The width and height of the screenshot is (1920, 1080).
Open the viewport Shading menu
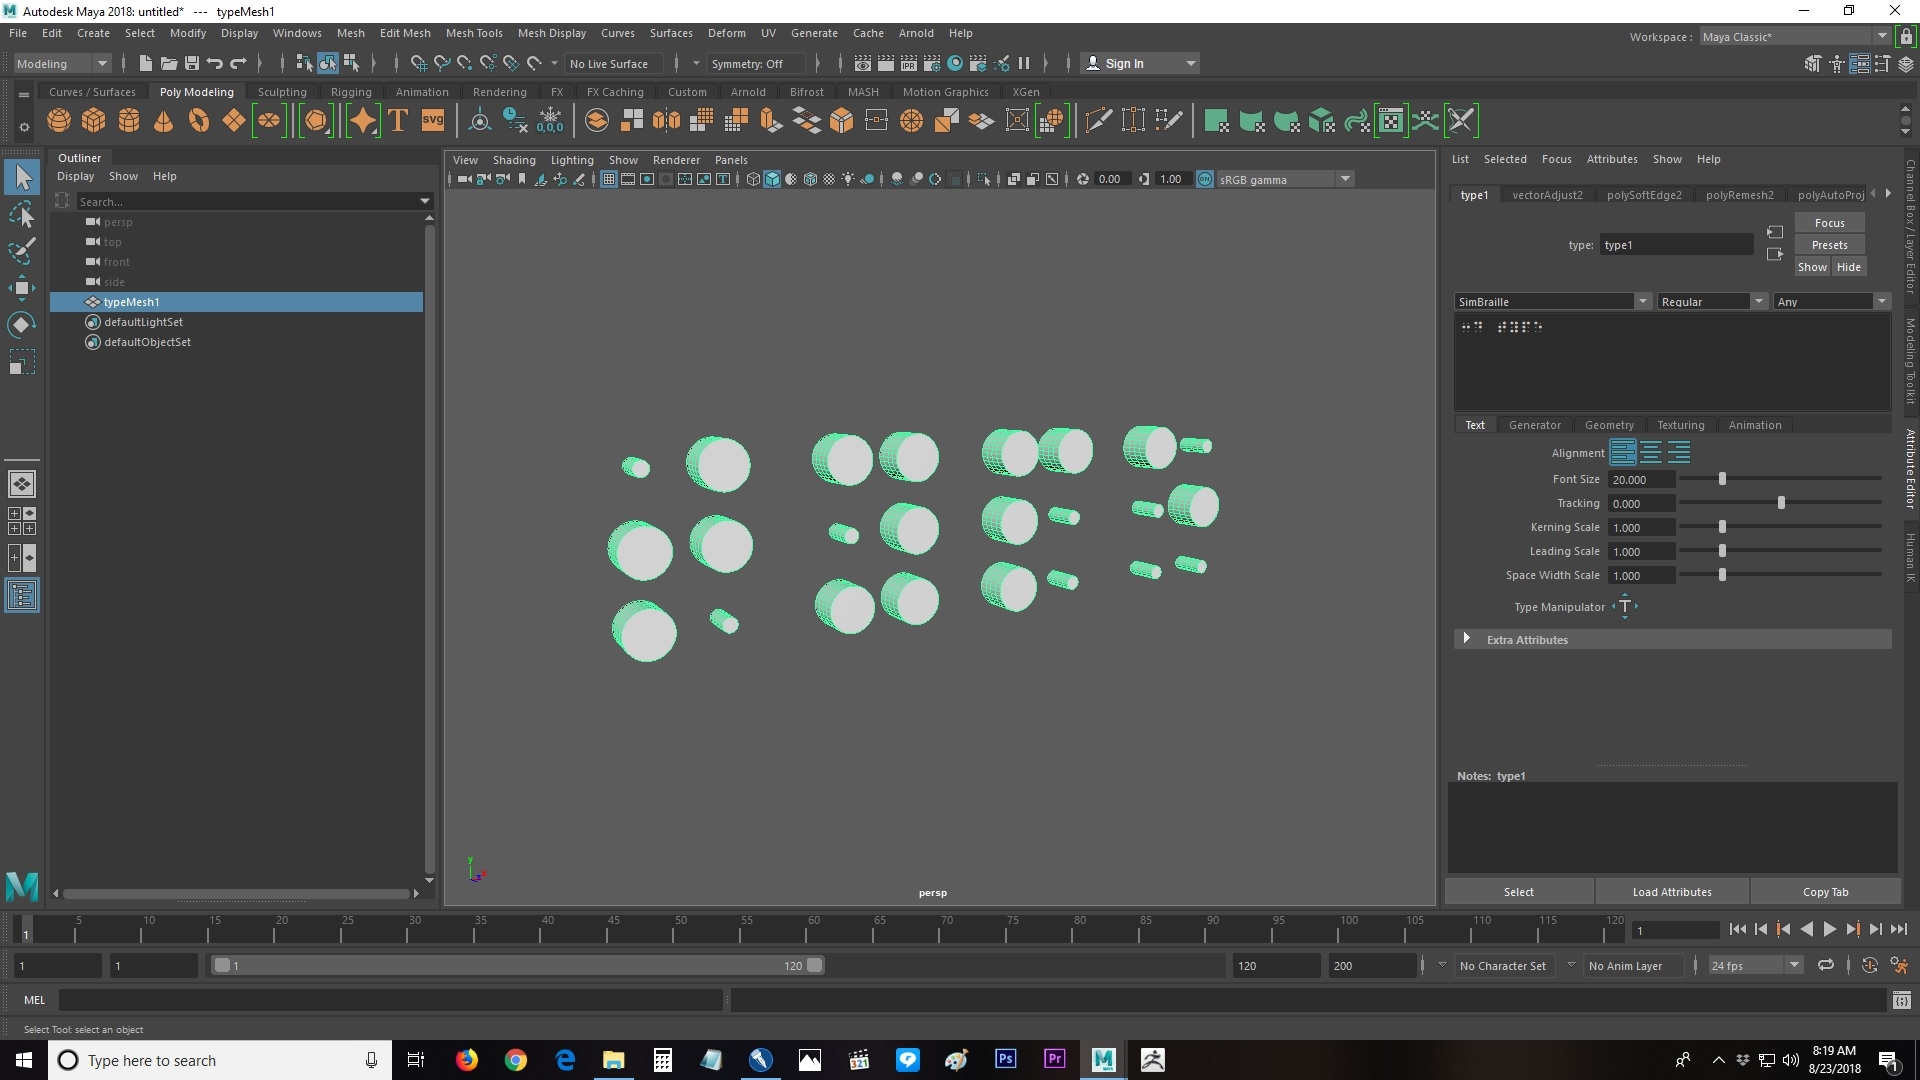click(513, 159)
